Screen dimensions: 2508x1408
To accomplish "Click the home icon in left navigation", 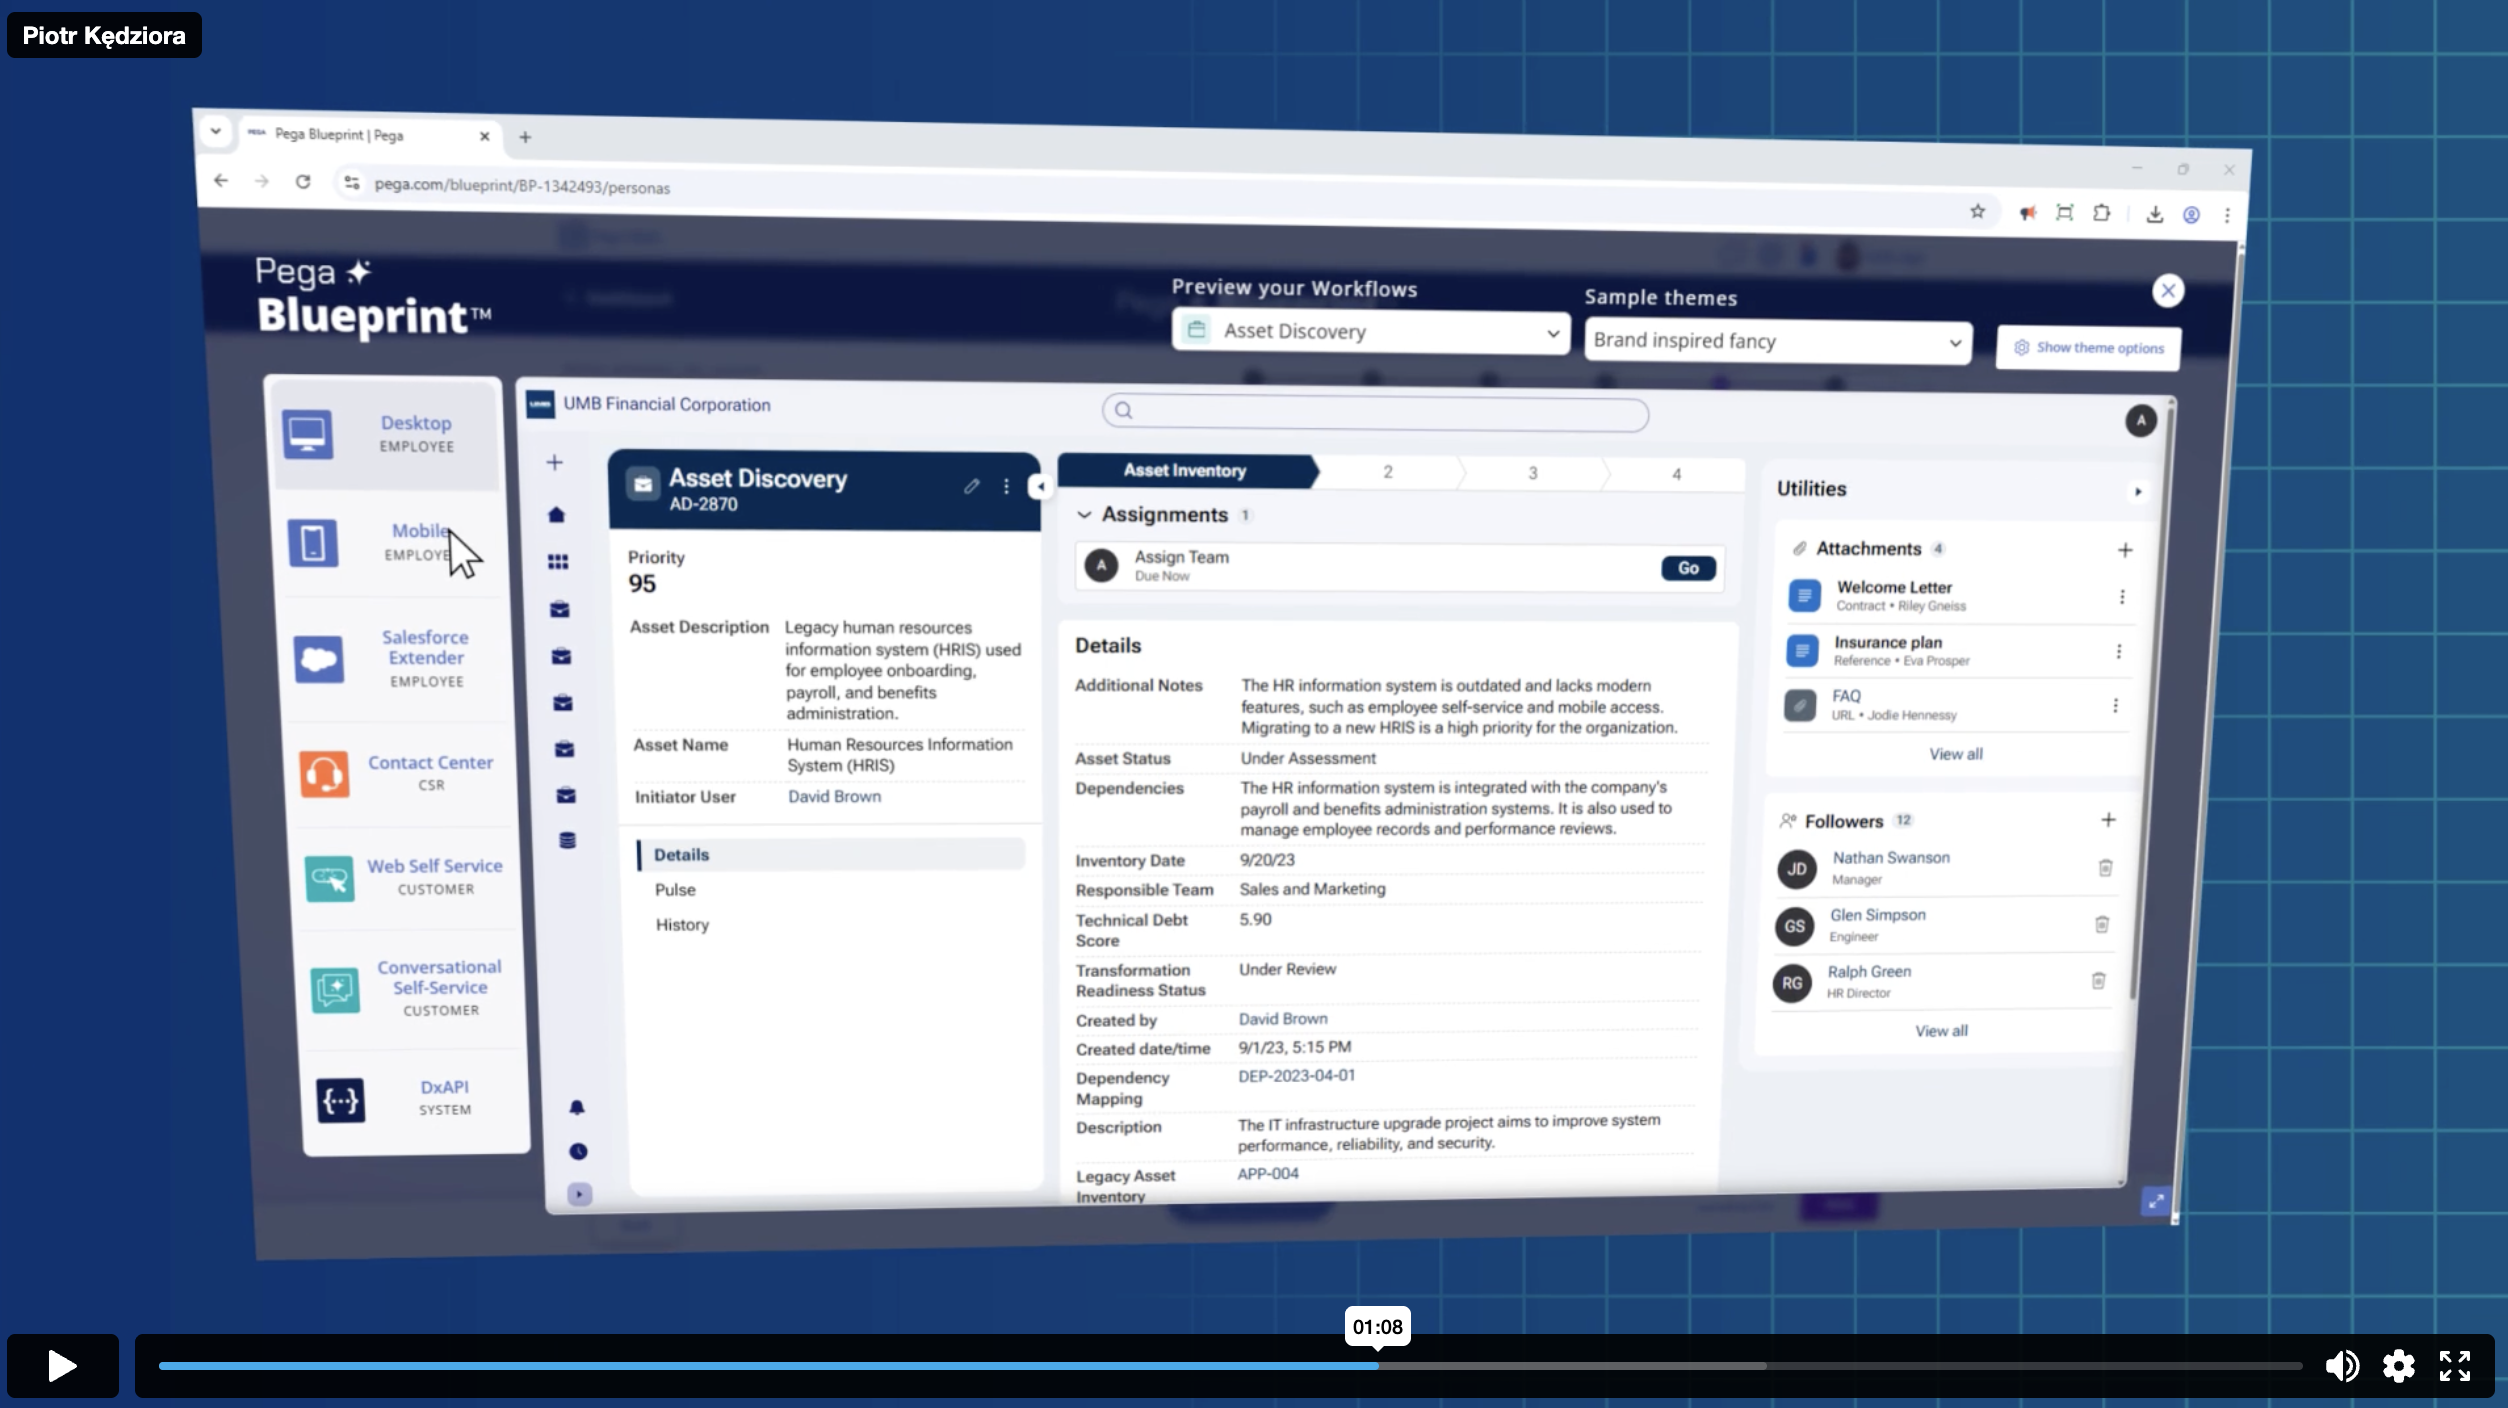I will click(x=557, y=515).
